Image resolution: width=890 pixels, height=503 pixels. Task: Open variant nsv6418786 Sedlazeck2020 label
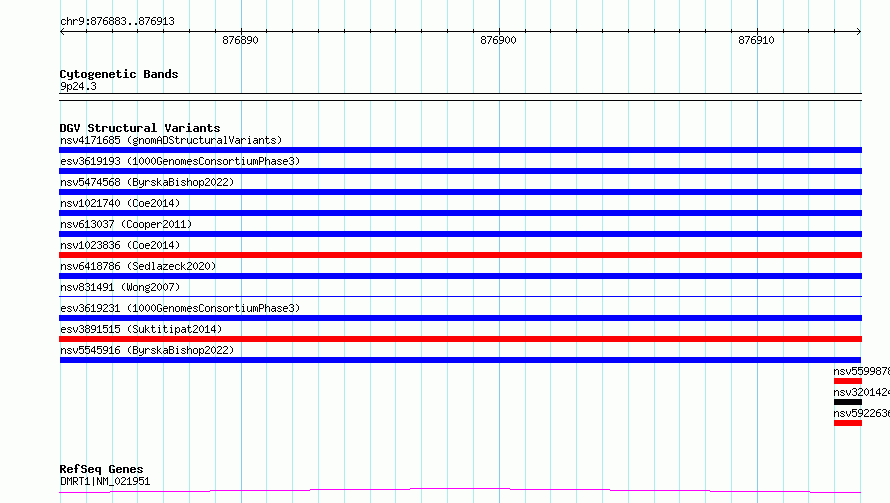pos(138,266)
